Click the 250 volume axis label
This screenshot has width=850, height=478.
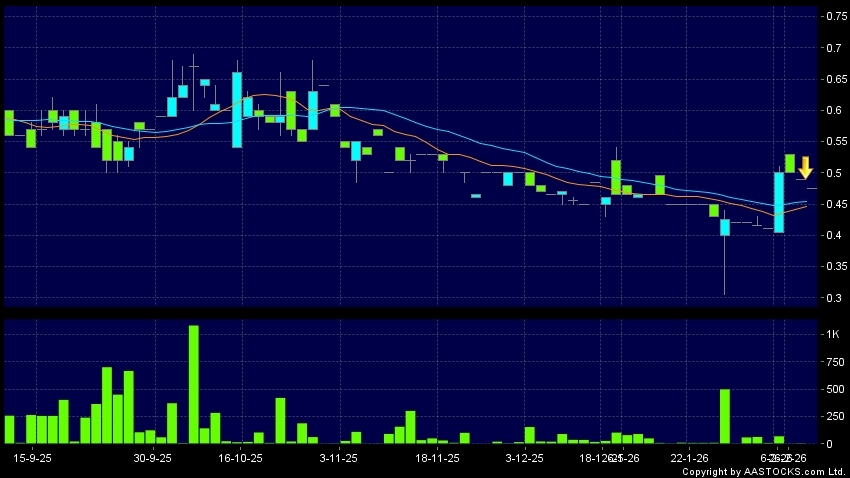832,416
